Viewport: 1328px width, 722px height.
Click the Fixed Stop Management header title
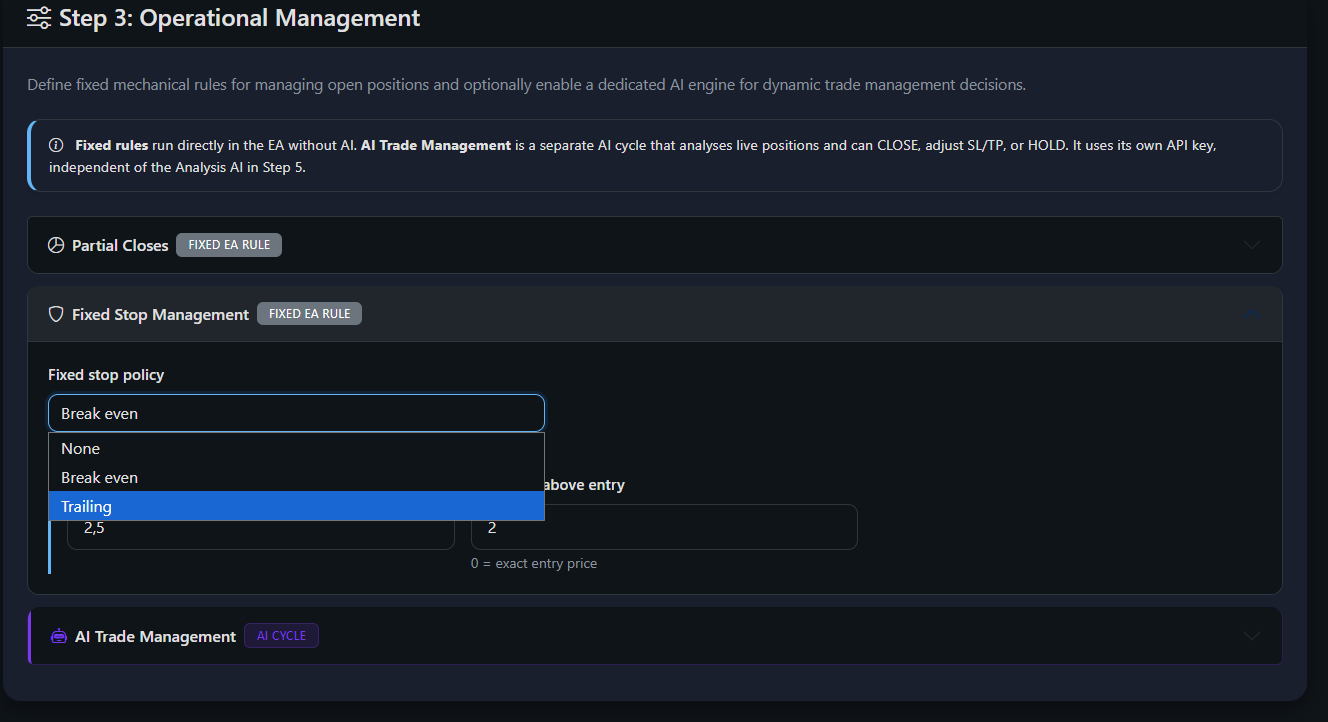(160, 314)
